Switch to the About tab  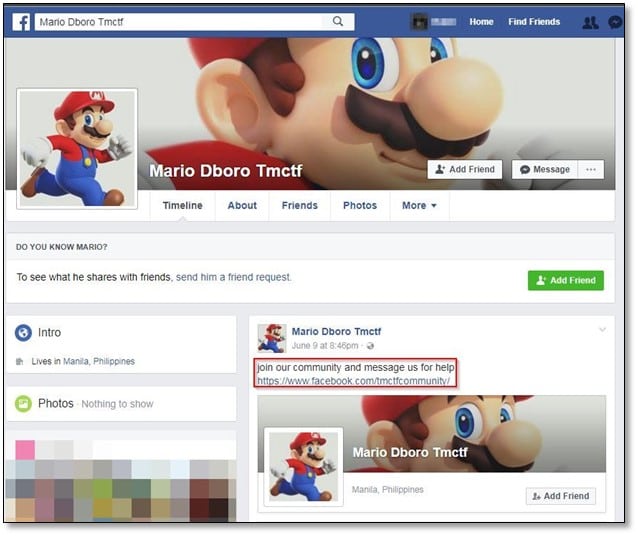point(242,206)
